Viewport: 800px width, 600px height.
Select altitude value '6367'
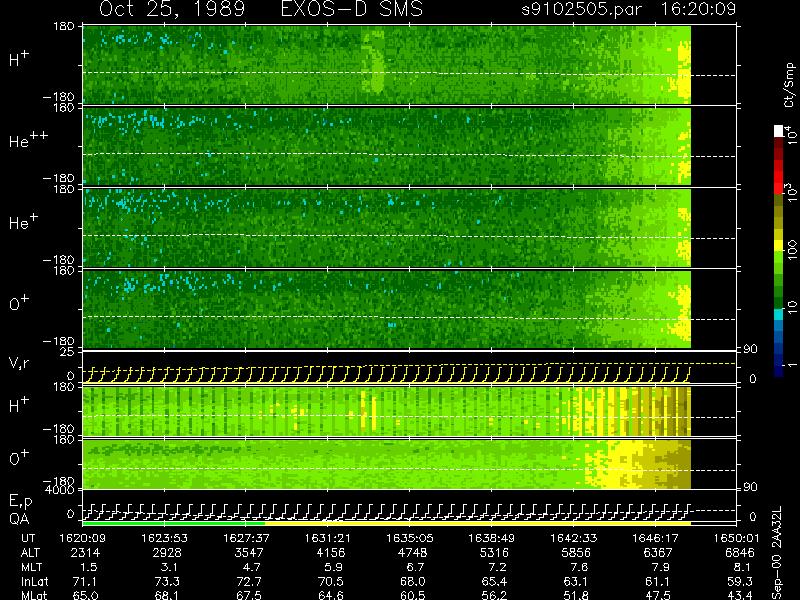click(658, 553)
